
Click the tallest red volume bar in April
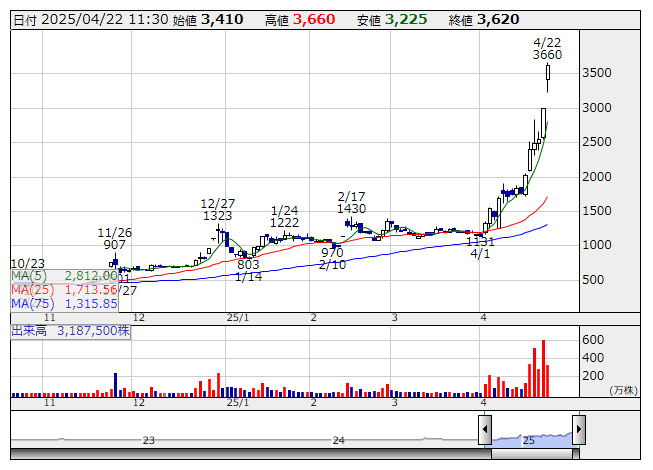pos(543,368)
